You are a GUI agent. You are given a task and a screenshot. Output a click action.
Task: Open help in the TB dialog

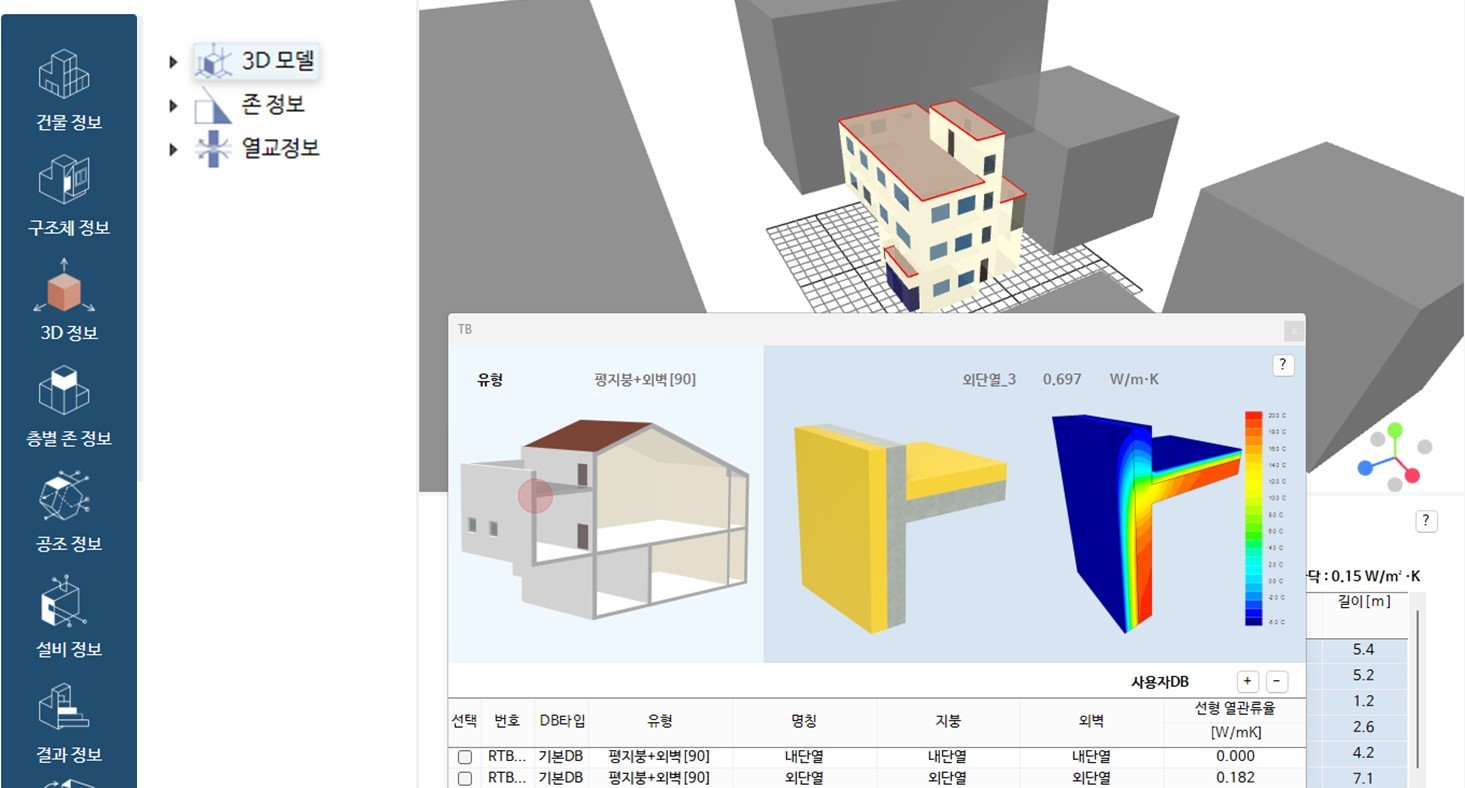click(1284, 365)
